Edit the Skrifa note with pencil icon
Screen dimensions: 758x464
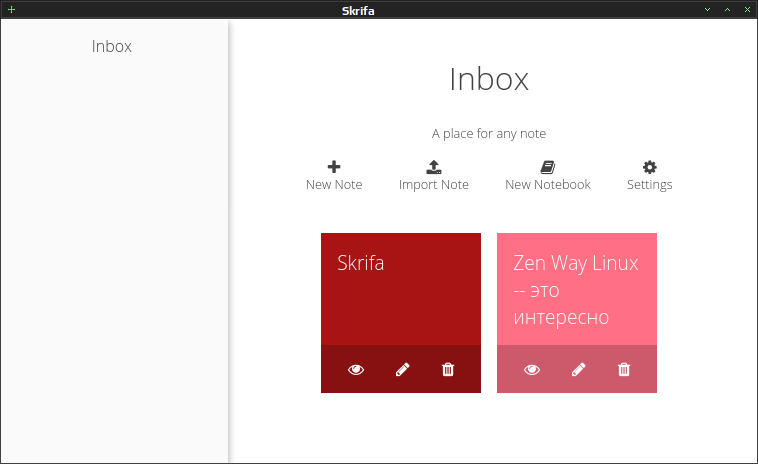tap(403, 370)
